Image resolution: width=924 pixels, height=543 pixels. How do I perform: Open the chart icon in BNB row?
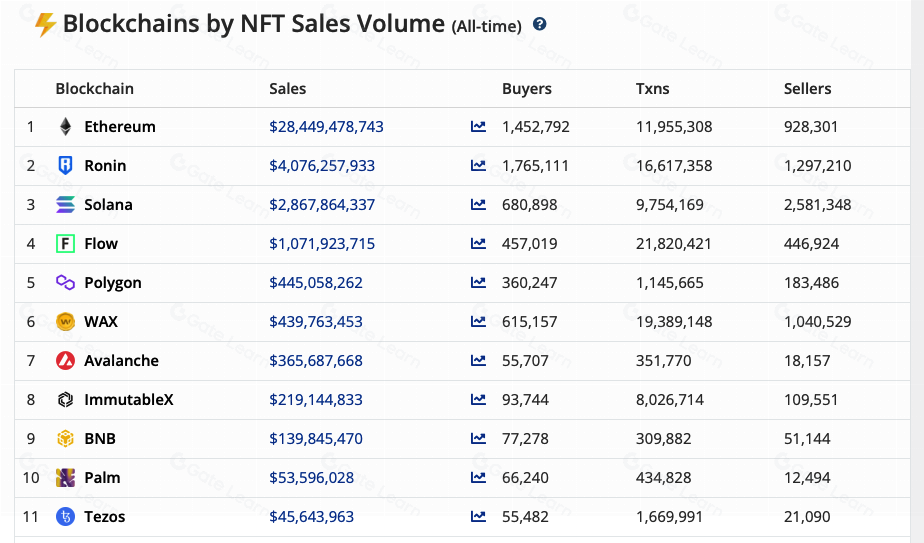click(x=478, y=439)
